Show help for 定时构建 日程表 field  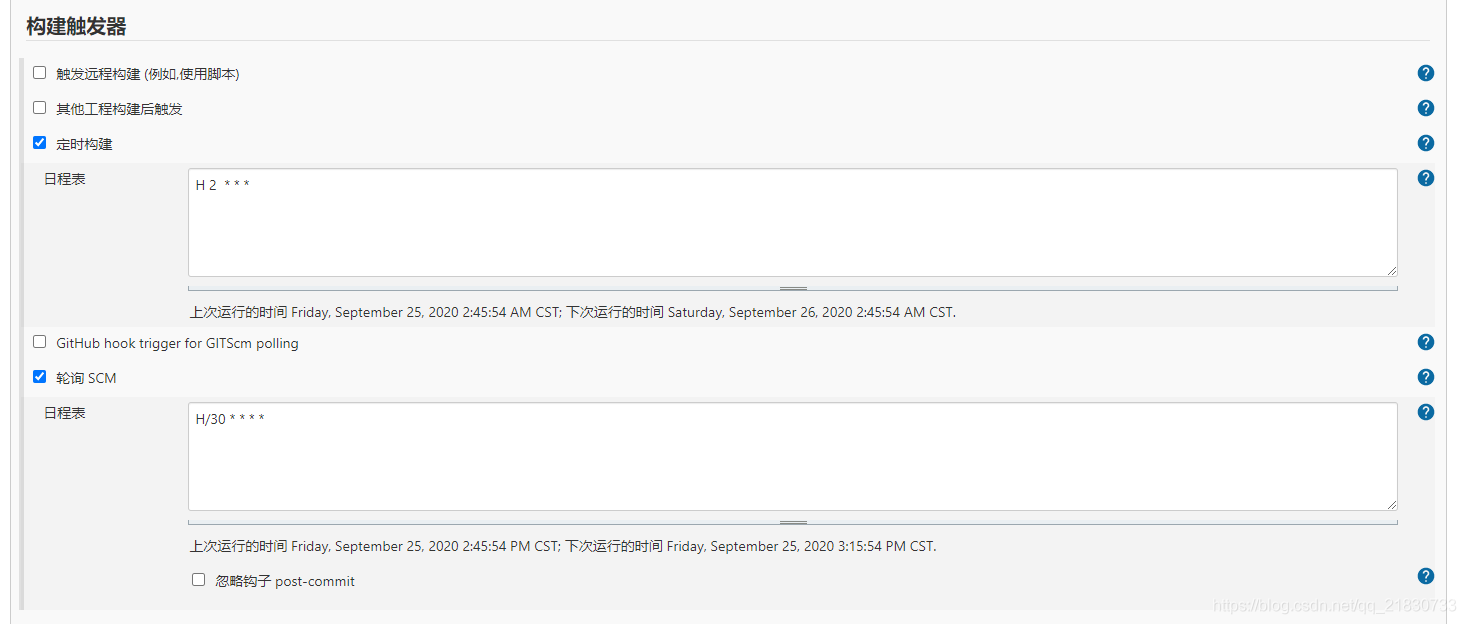(1426, 178)
